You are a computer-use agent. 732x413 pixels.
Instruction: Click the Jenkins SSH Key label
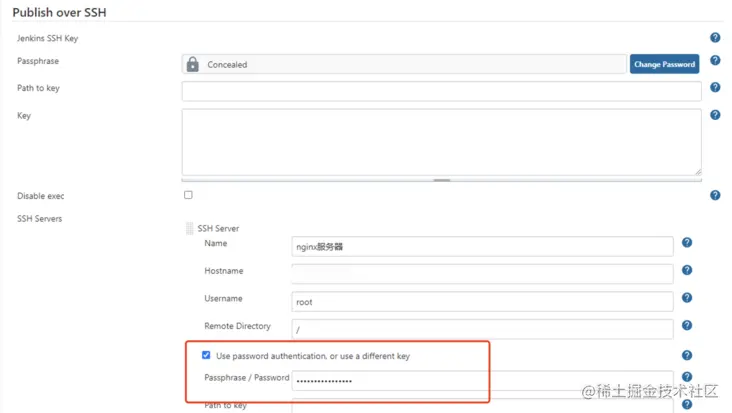(x=47, y=38)
